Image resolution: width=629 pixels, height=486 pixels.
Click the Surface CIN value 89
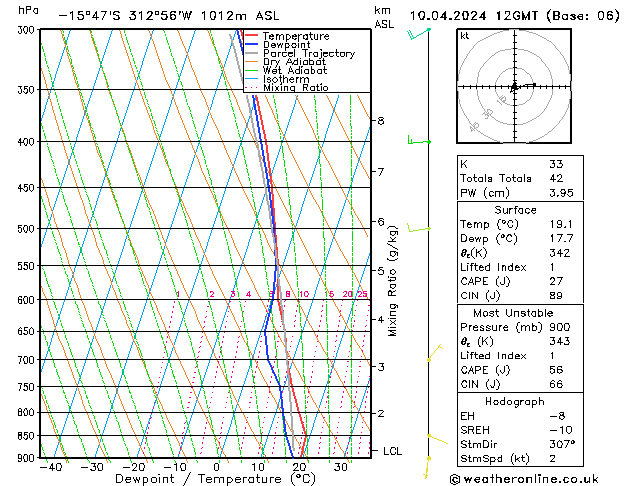coord(556,296)
